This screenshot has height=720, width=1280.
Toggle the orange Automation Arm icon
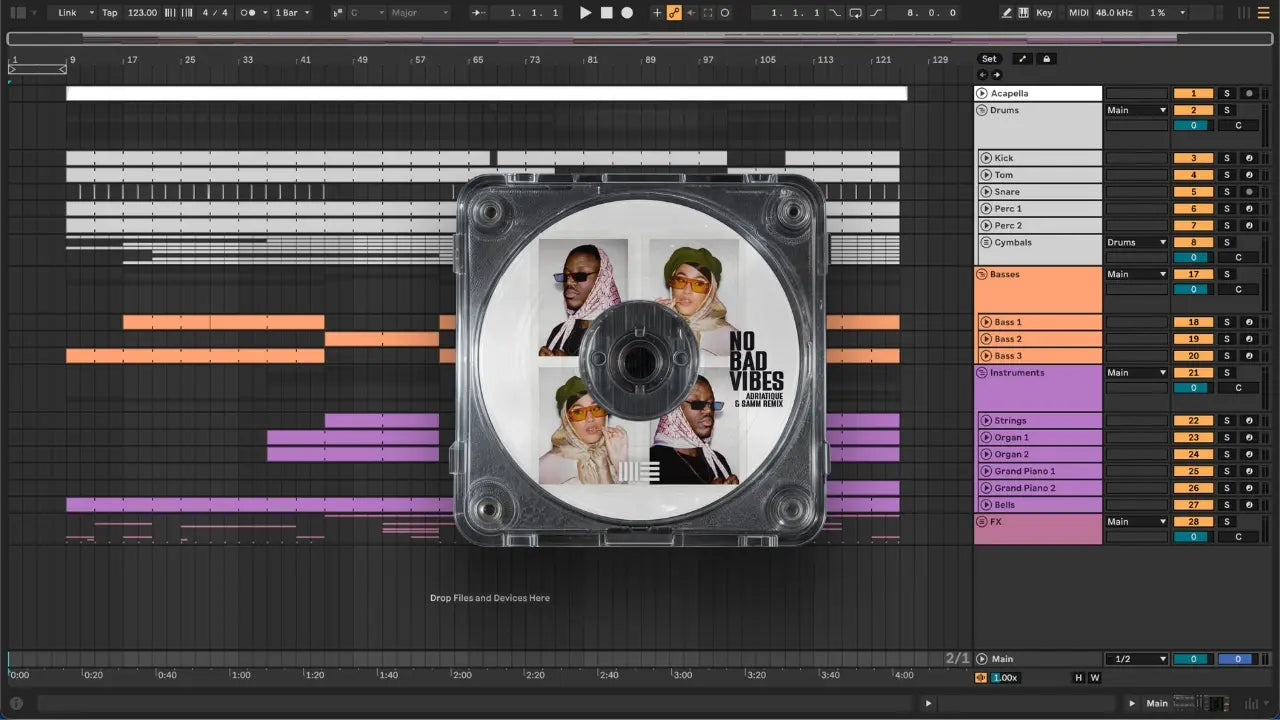(674, 13)
